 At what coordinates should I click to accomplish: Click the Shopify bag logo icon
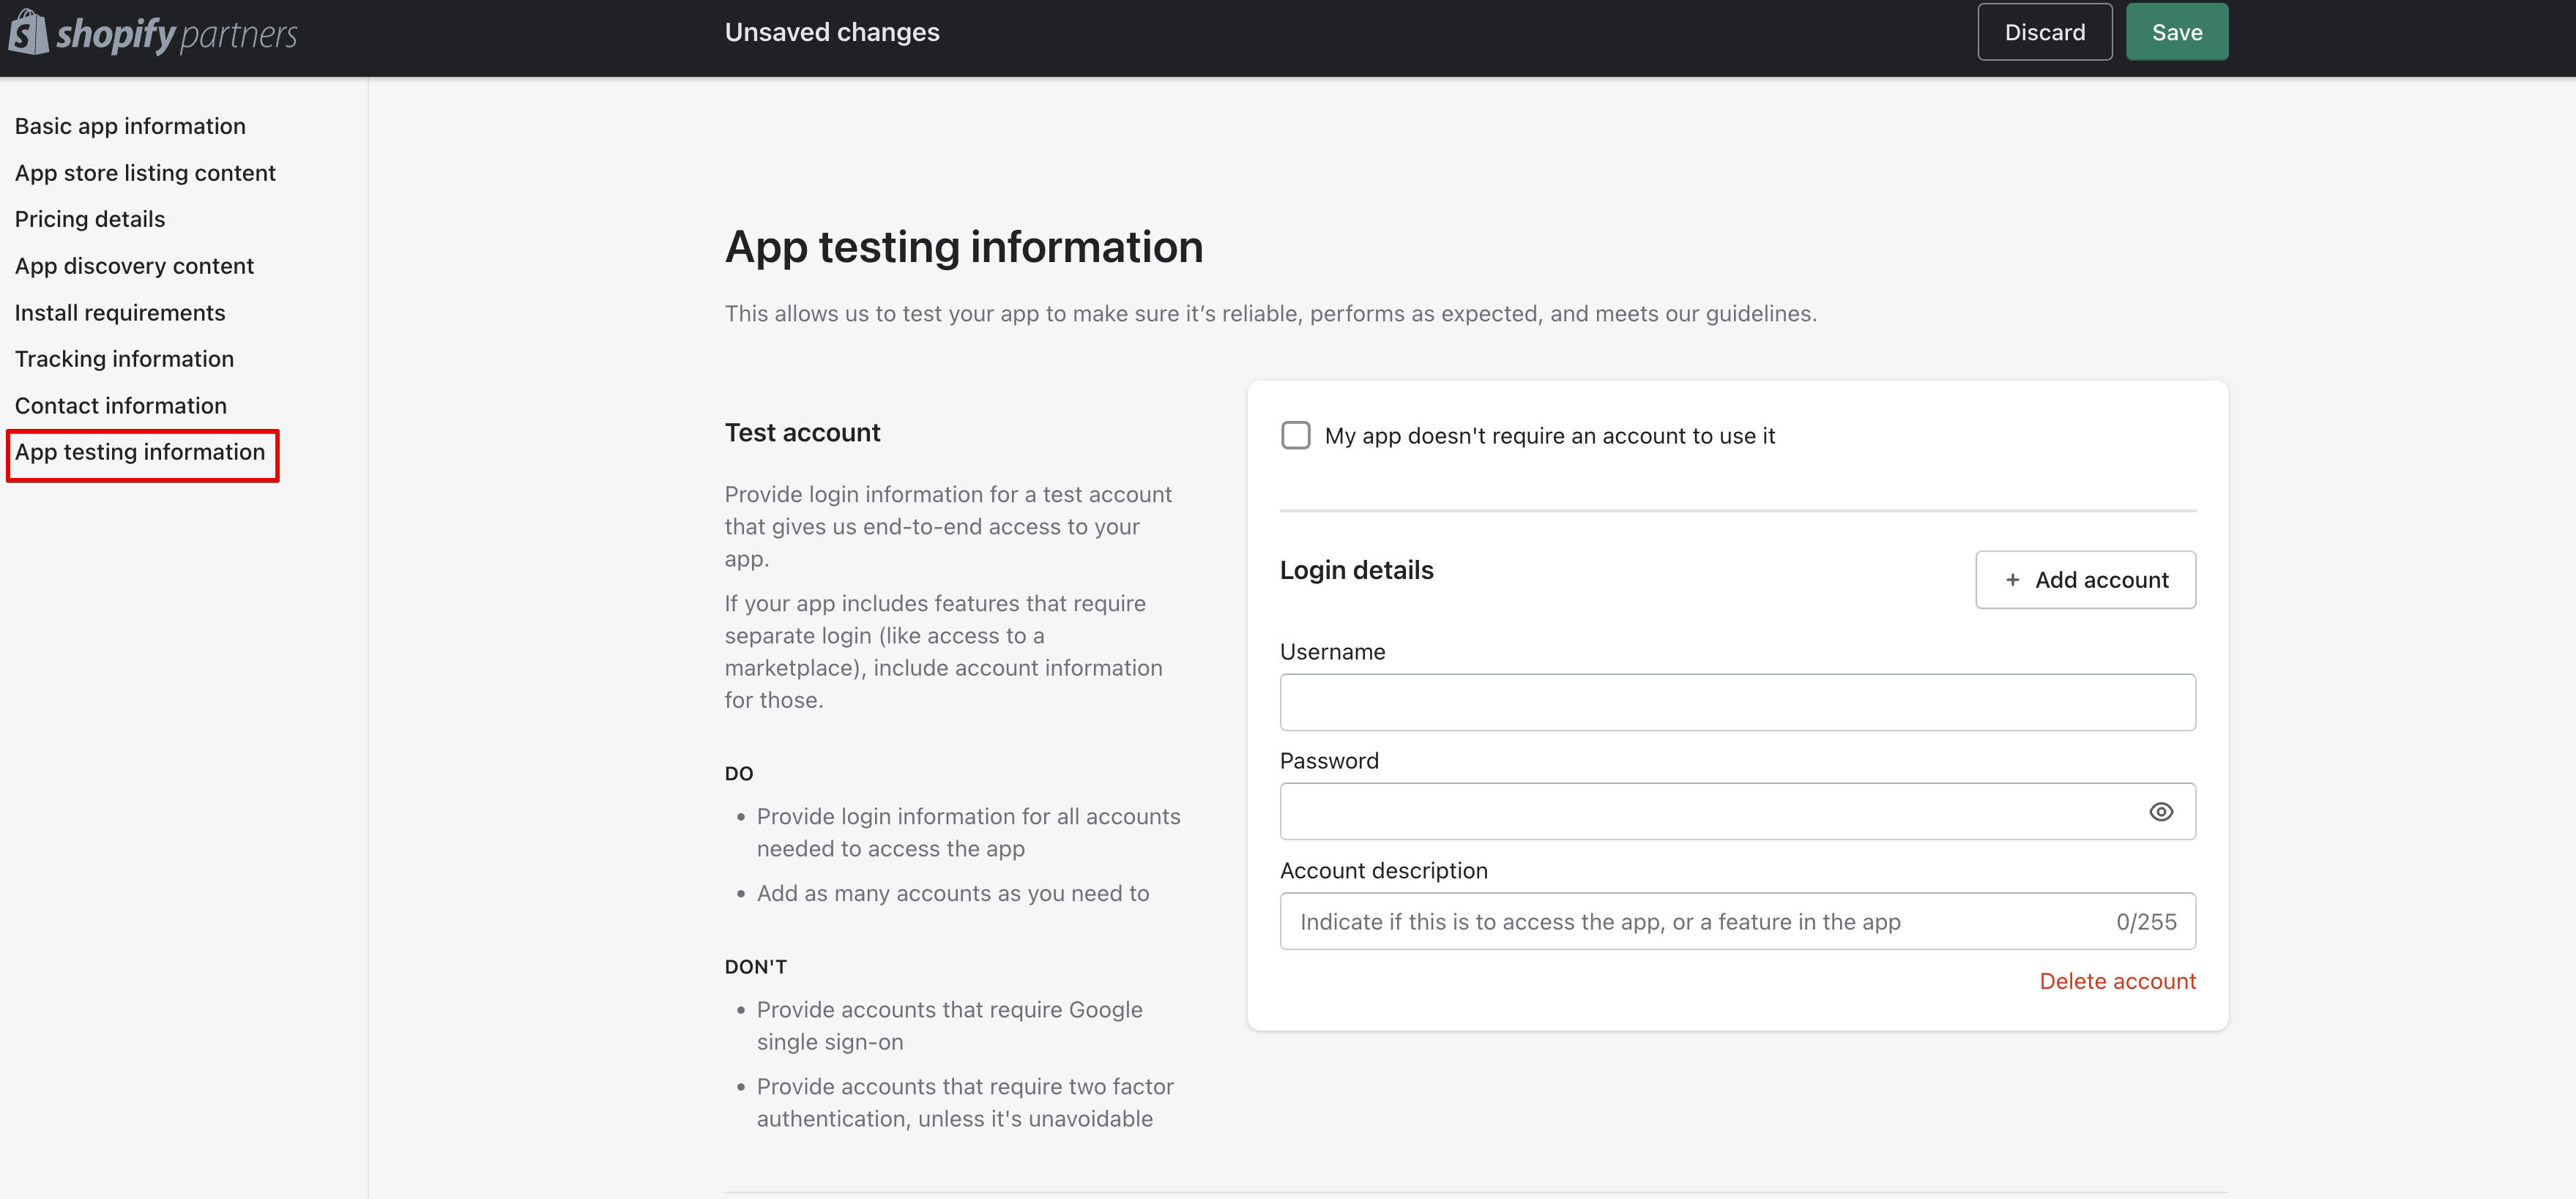click(28, 32)
